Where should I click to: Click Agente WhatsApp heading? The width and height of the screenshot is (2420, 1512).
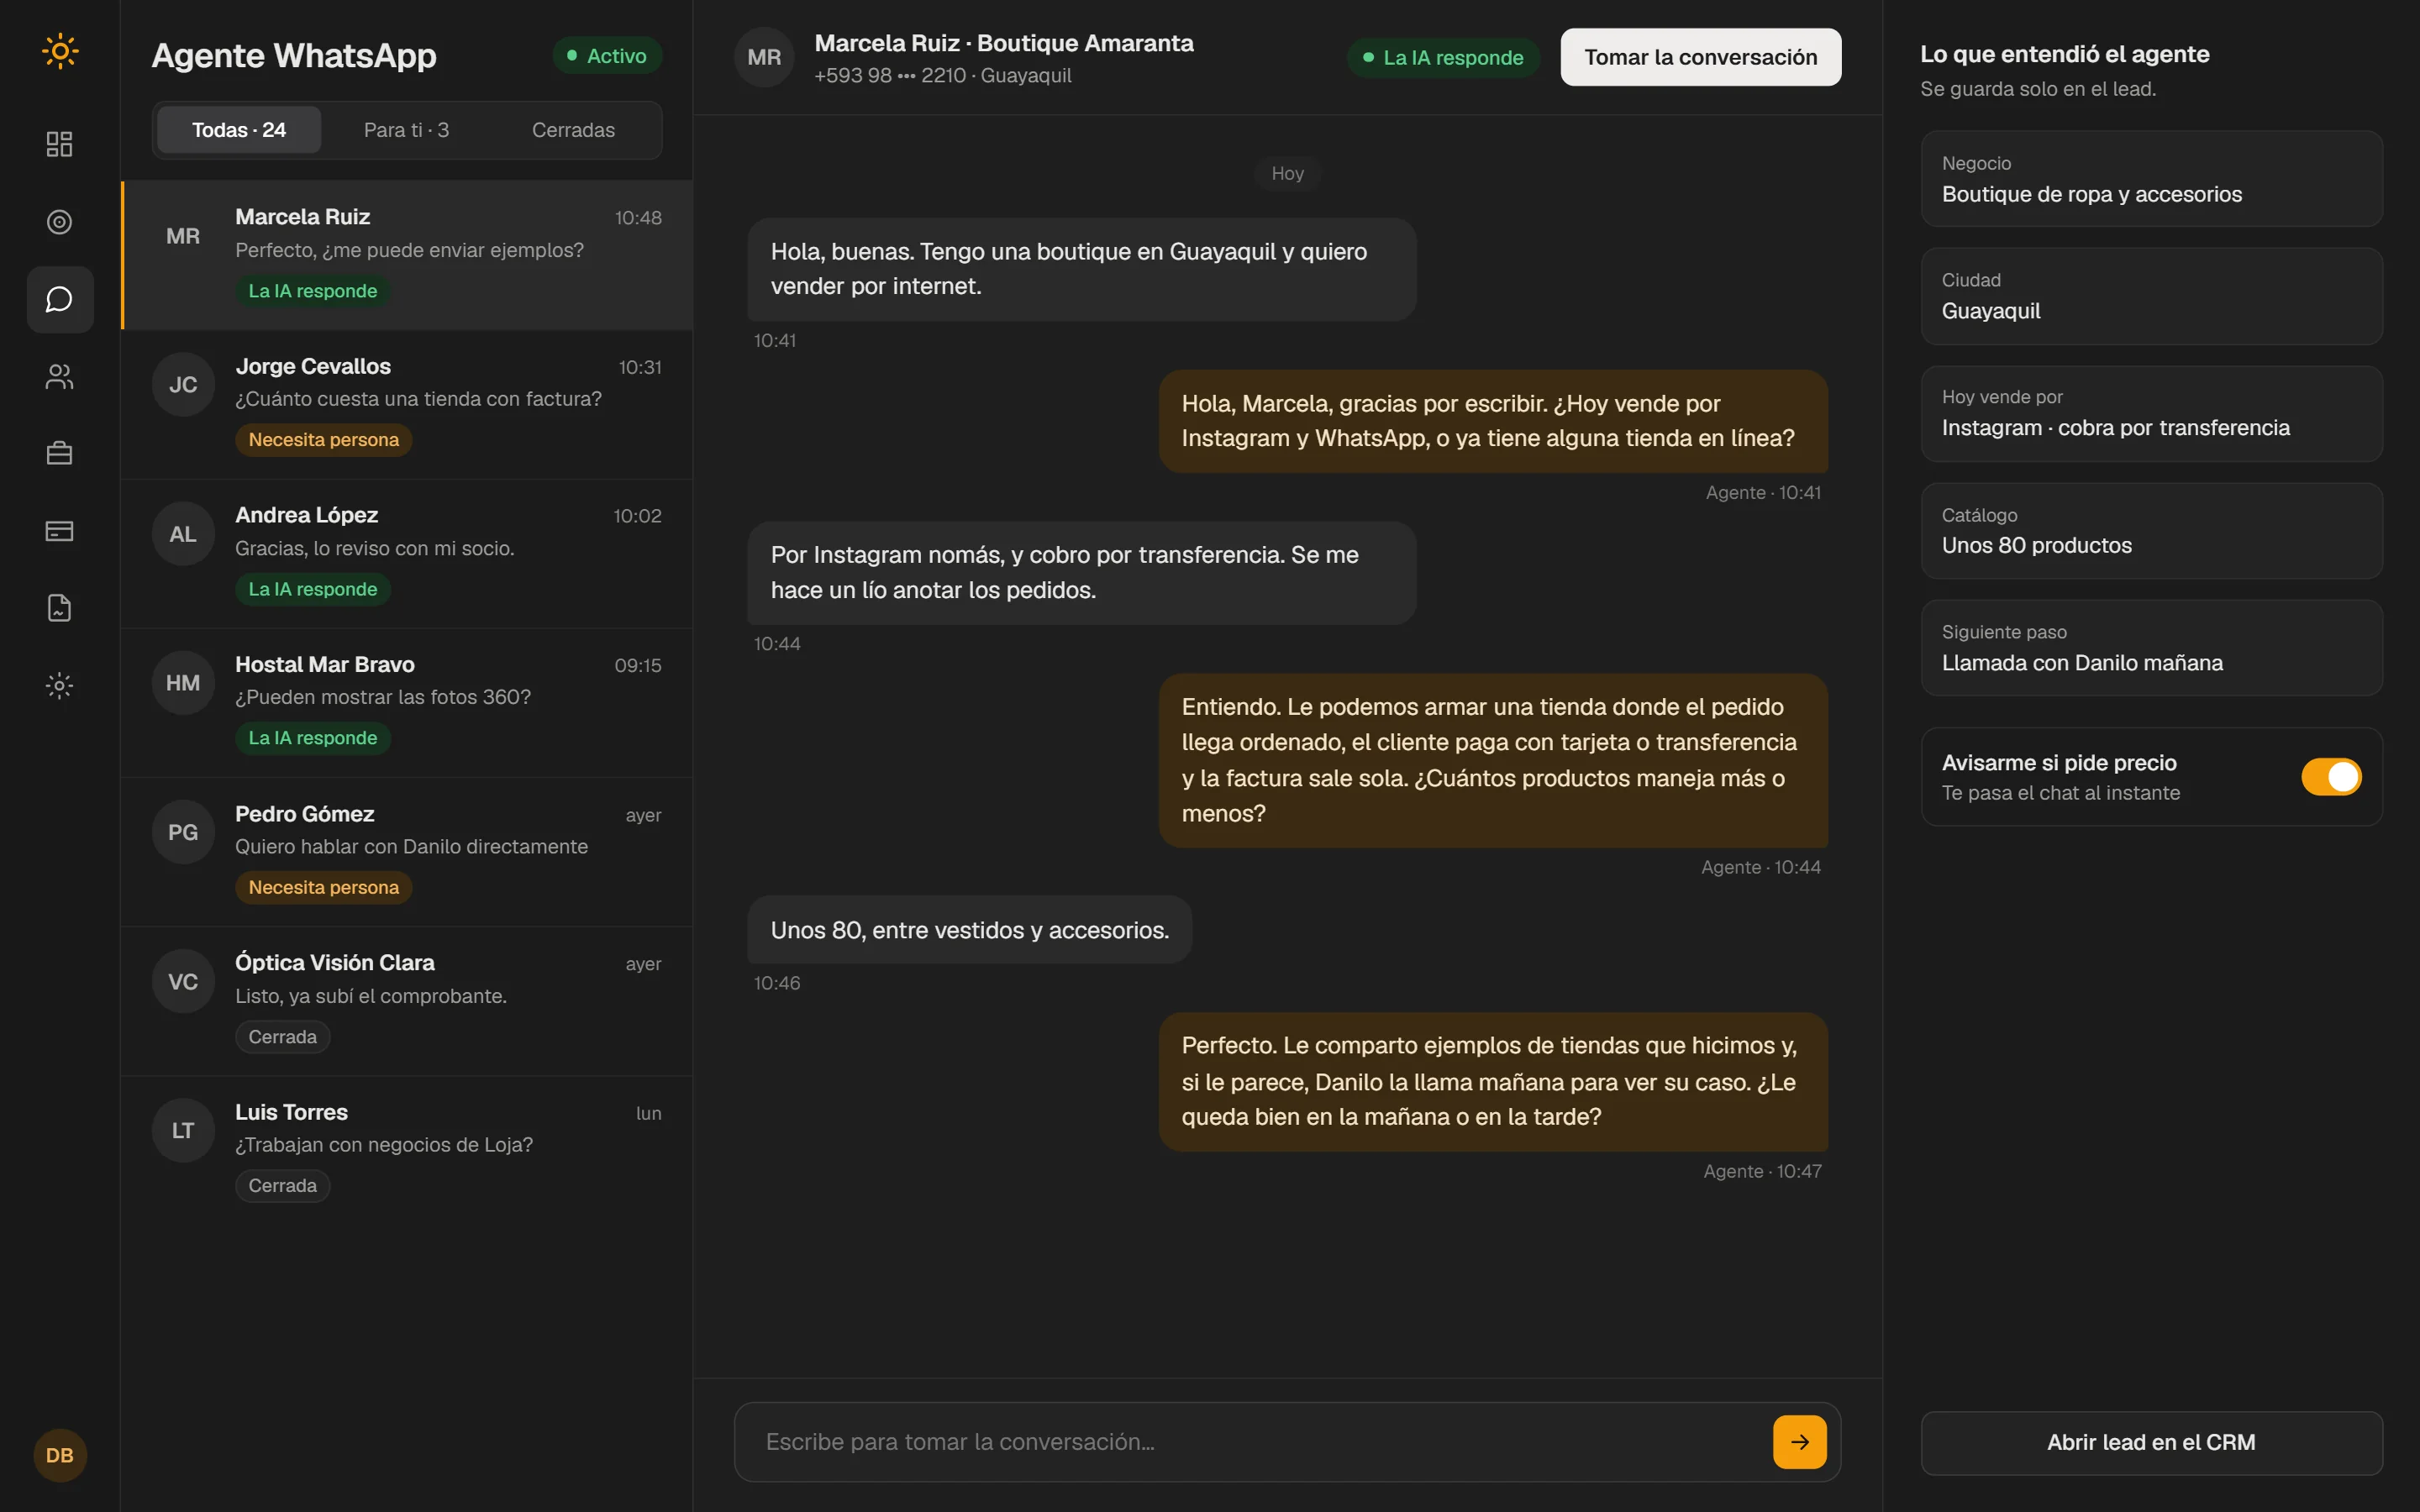[x=294, y=55]
